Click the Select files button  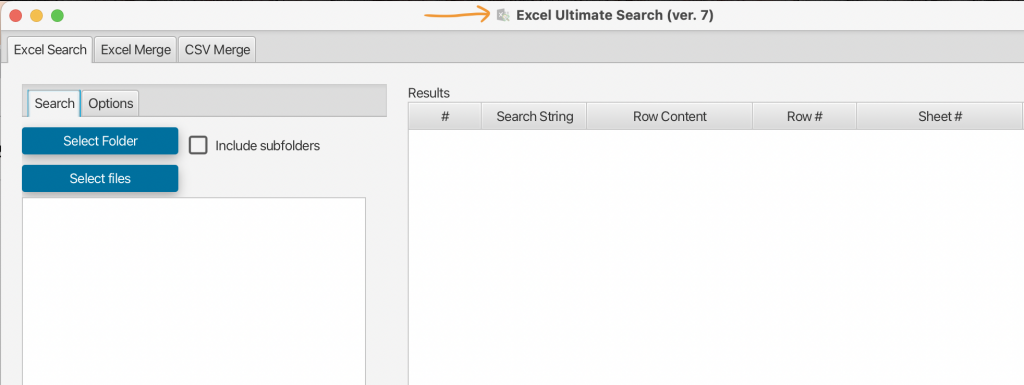pos(100,179)
